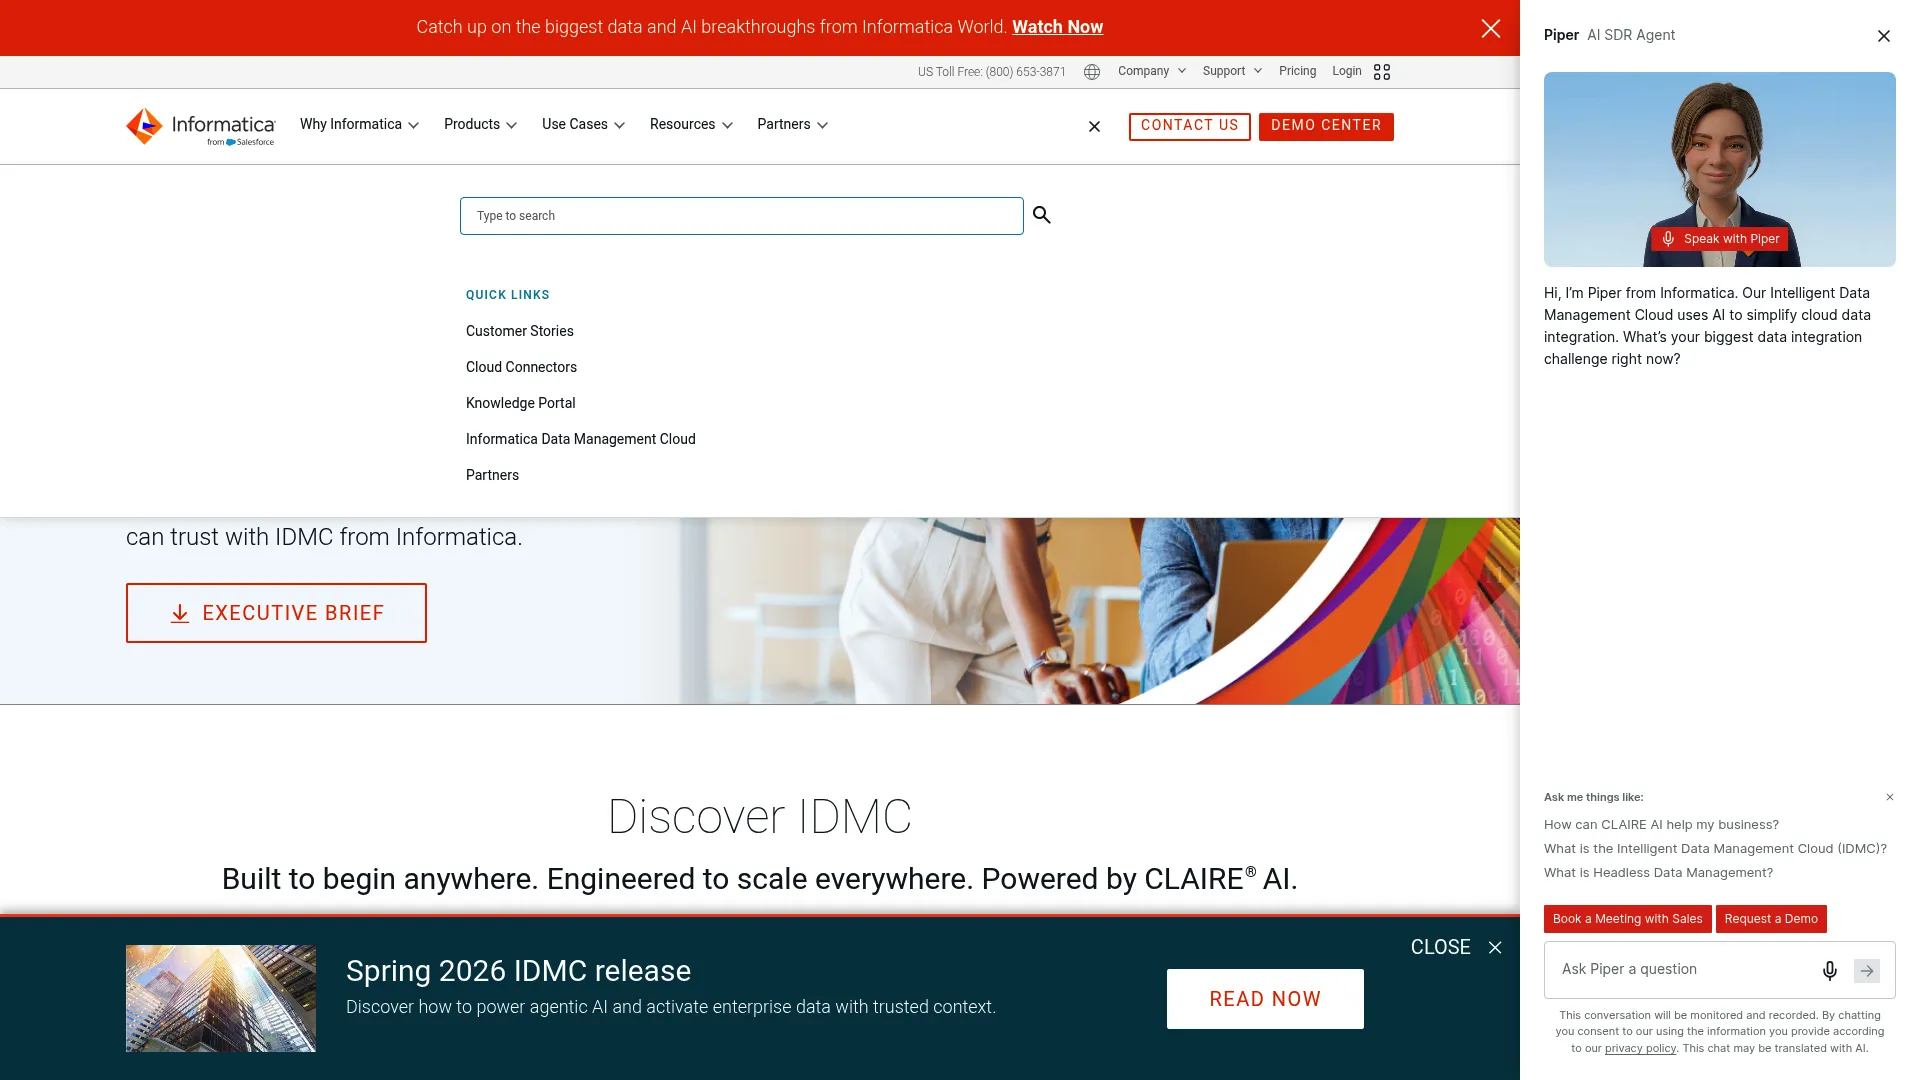Click the Request a Demo button
1920x1080 pixels.
[x=1771, y=919]
